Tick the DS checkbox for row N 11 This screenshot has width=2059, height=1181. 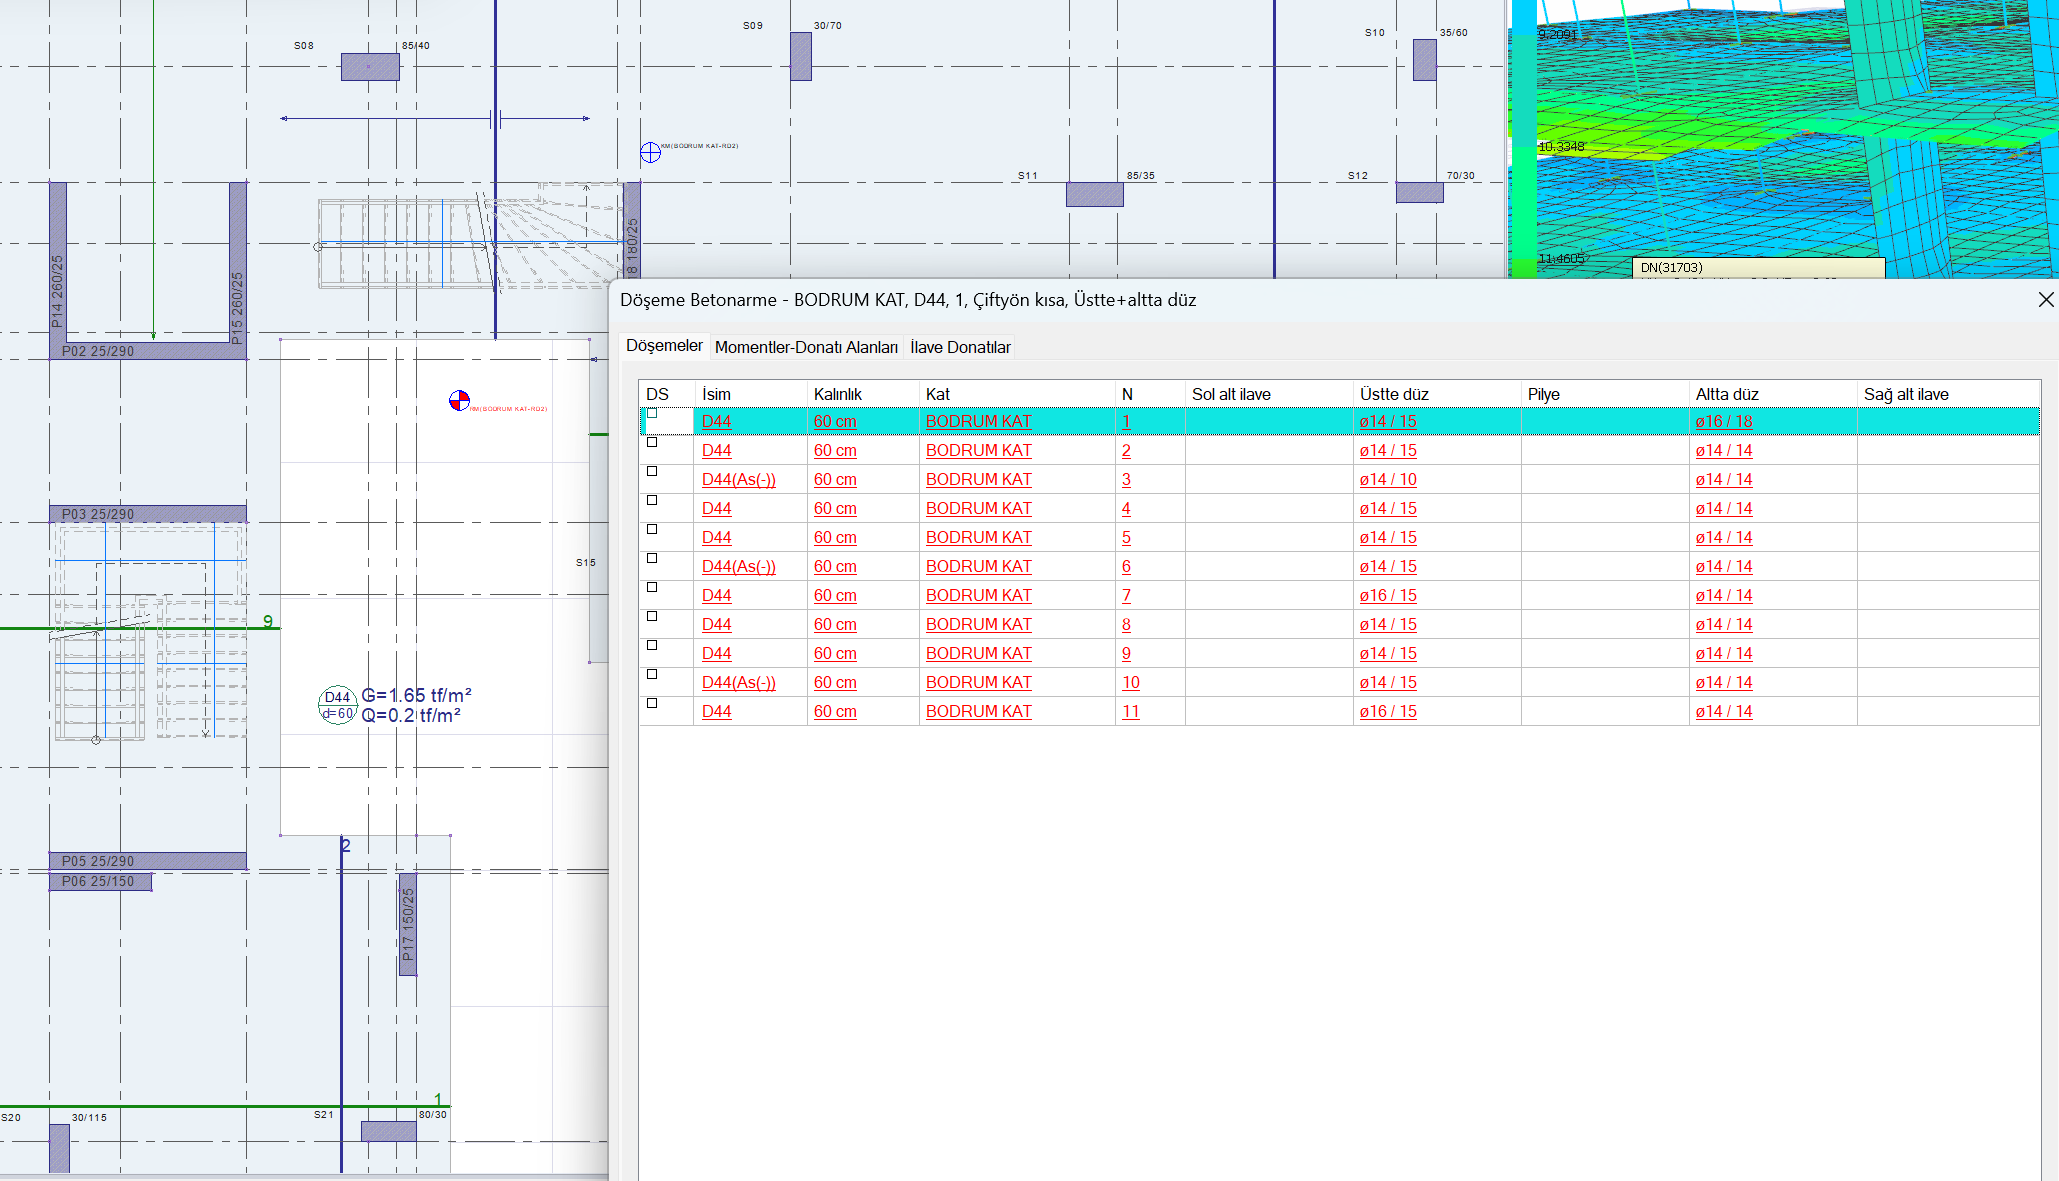pos(652,703)
